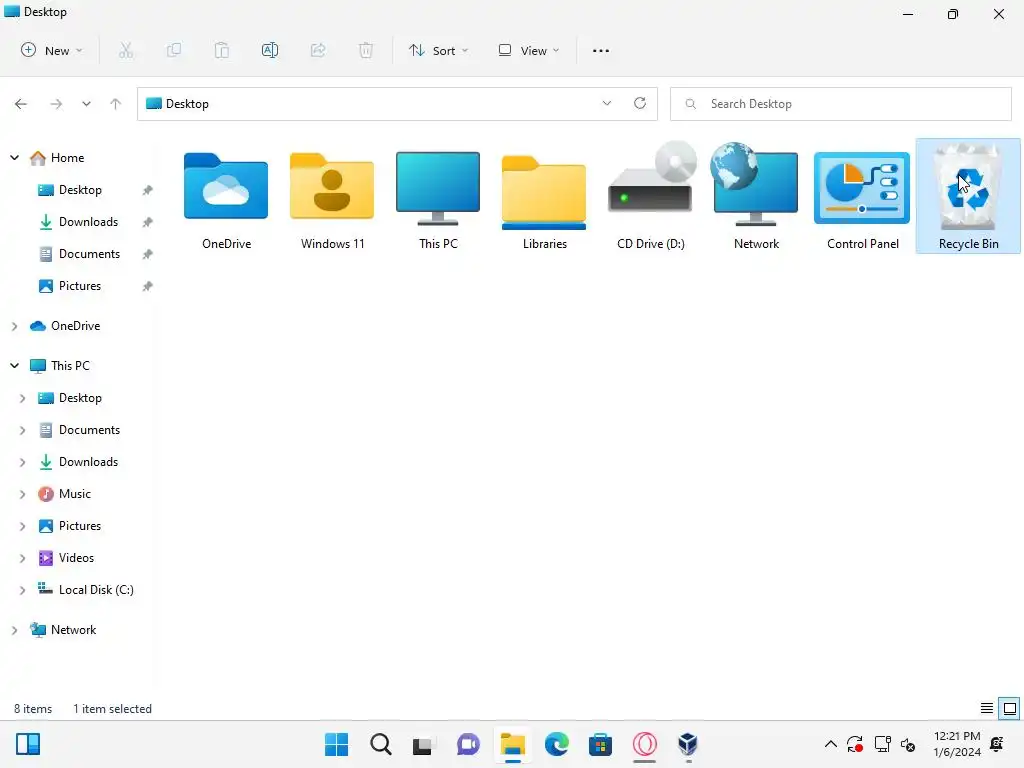
Task: Expand Downloads under This PC
Action: (x=22, y=462)
